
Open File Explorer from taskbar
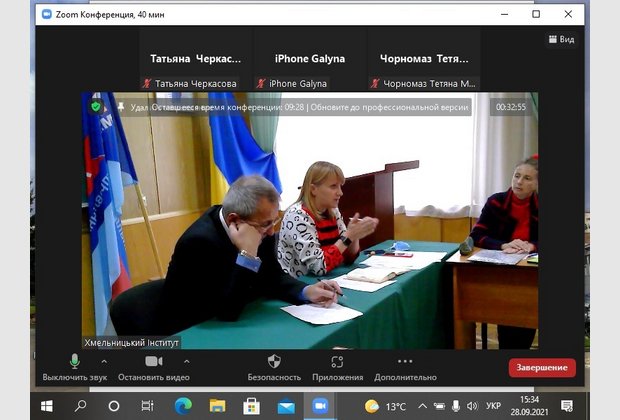pyautogui.click(x=217, y=406)
